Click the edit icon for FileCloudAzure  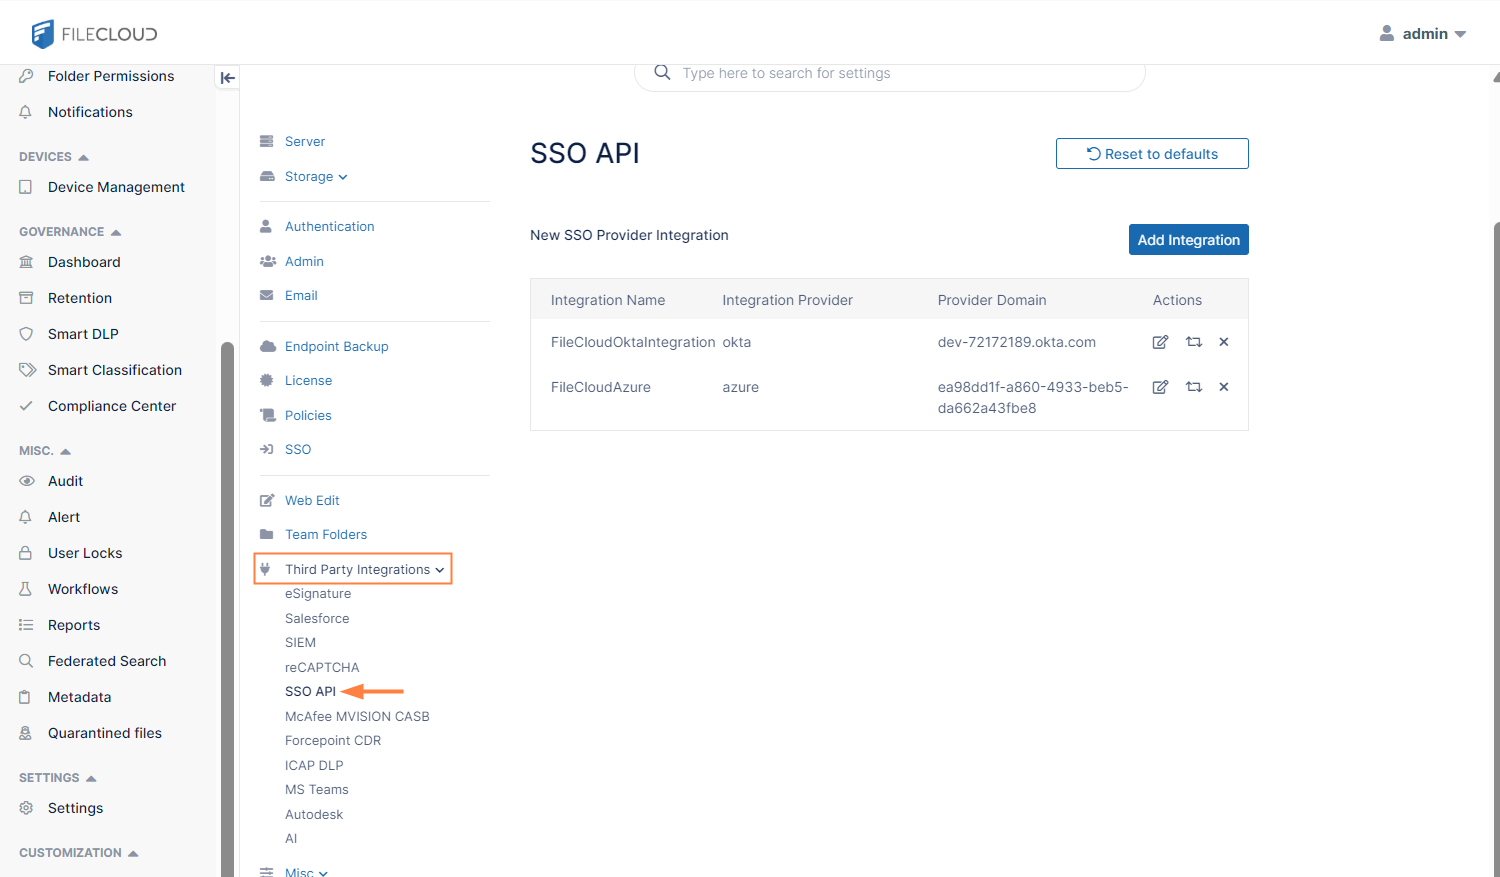point(1160,387)
